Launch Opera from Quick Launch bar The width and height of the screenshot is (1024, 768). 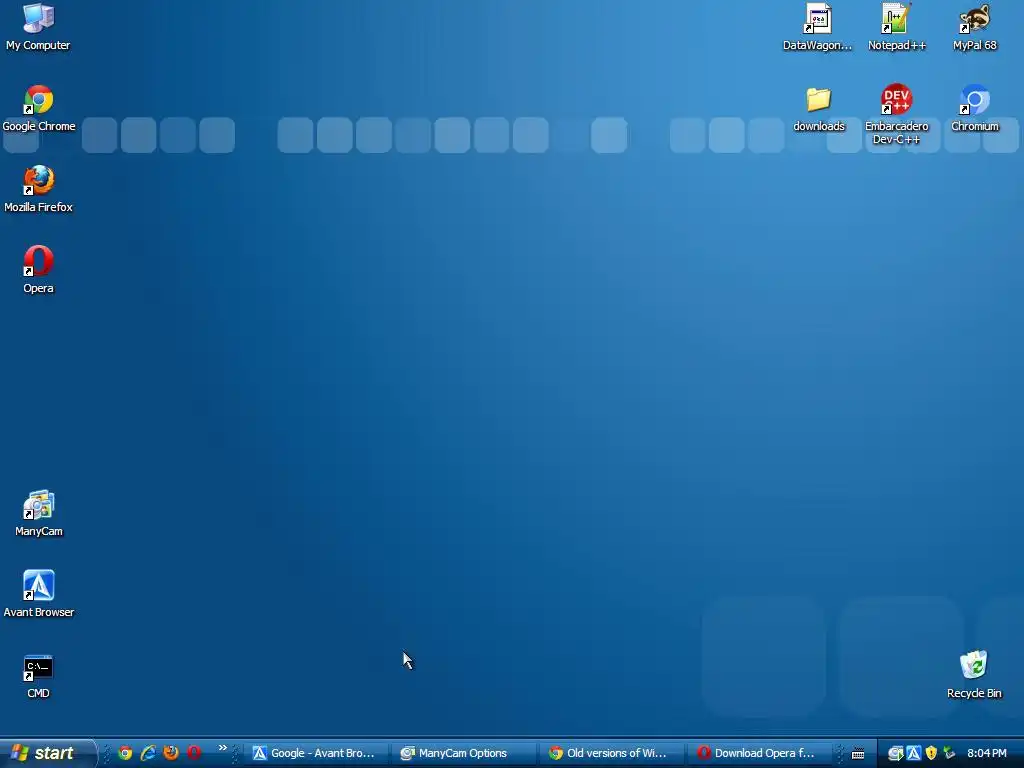click(x=194, y=753)
